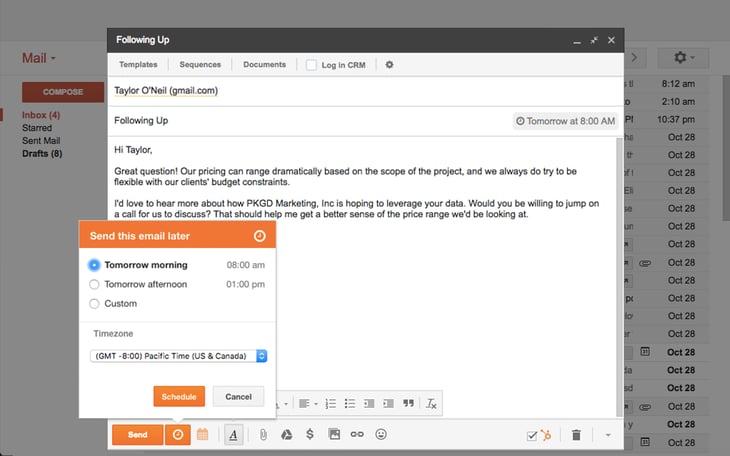The height and width of the screenshot is (456, 730).
Task: Select the Tomorrow afternoon radio option
Action: [94, 285]
